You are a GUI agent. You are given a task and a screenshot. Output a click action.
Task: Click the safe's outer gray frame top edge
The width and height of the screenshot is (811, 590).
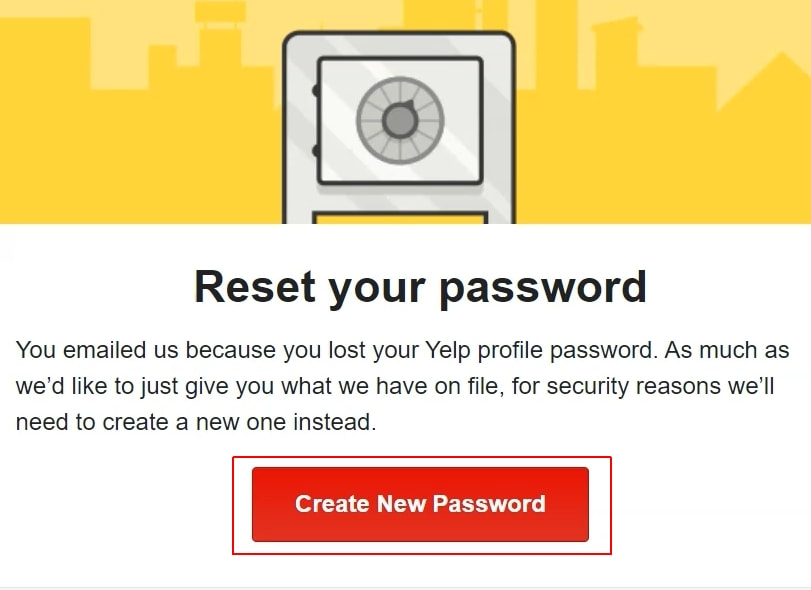click(399, 37)
